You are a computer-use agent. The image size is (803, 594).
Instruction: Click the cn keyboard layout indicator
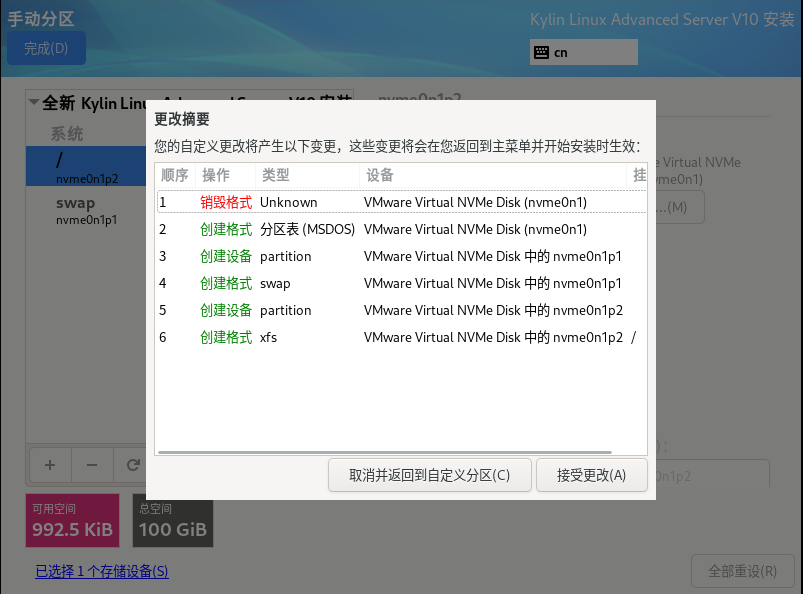[584, 52]
